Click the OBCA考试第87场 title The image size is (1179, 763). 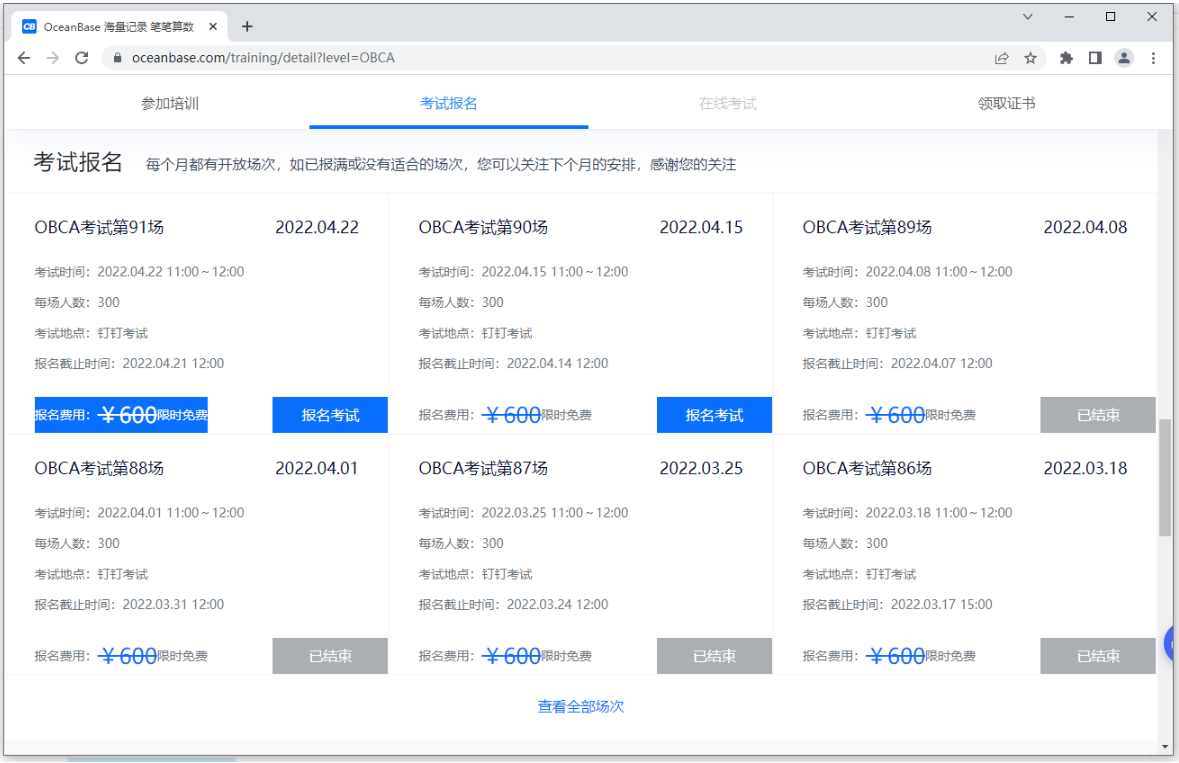(x=483, y=468)
